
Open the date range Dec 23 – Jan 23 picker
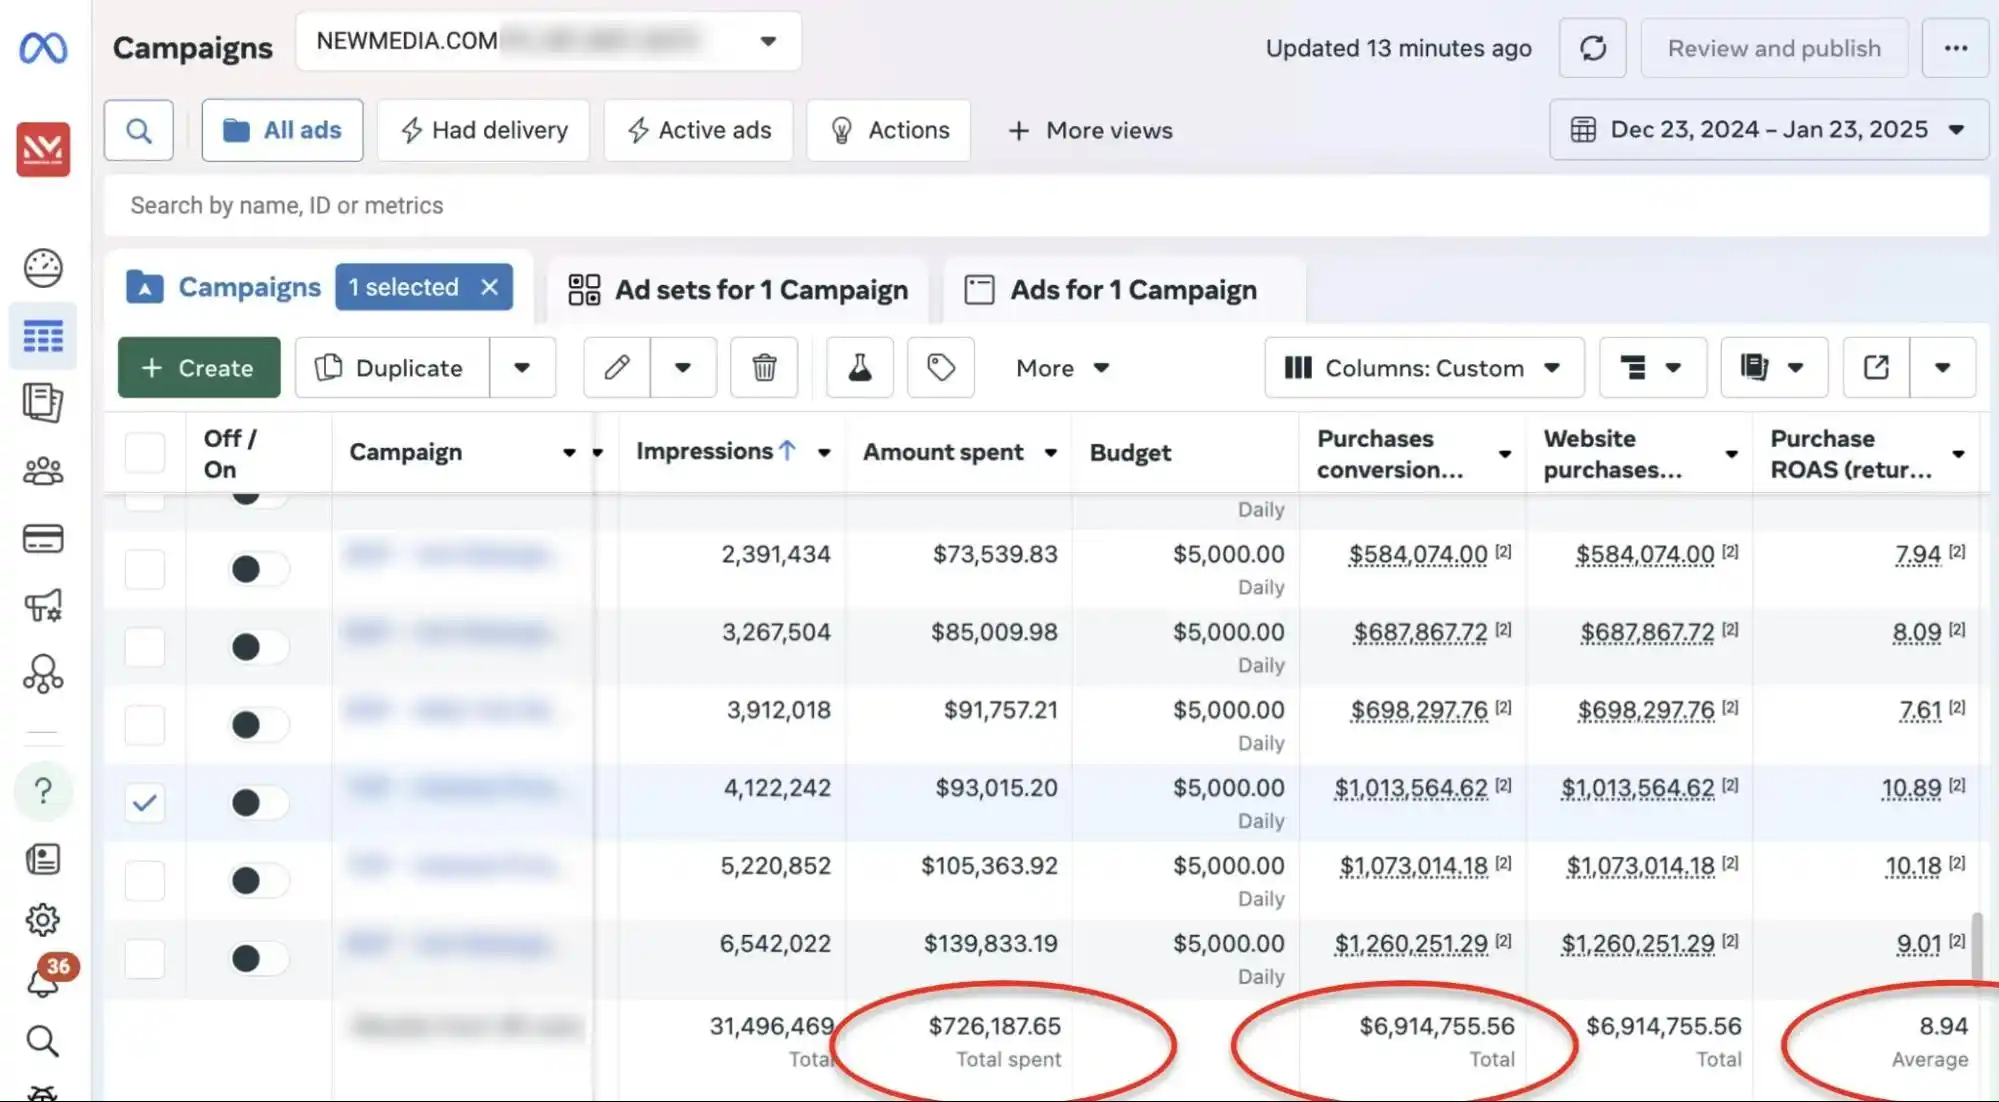point(1768,130)
